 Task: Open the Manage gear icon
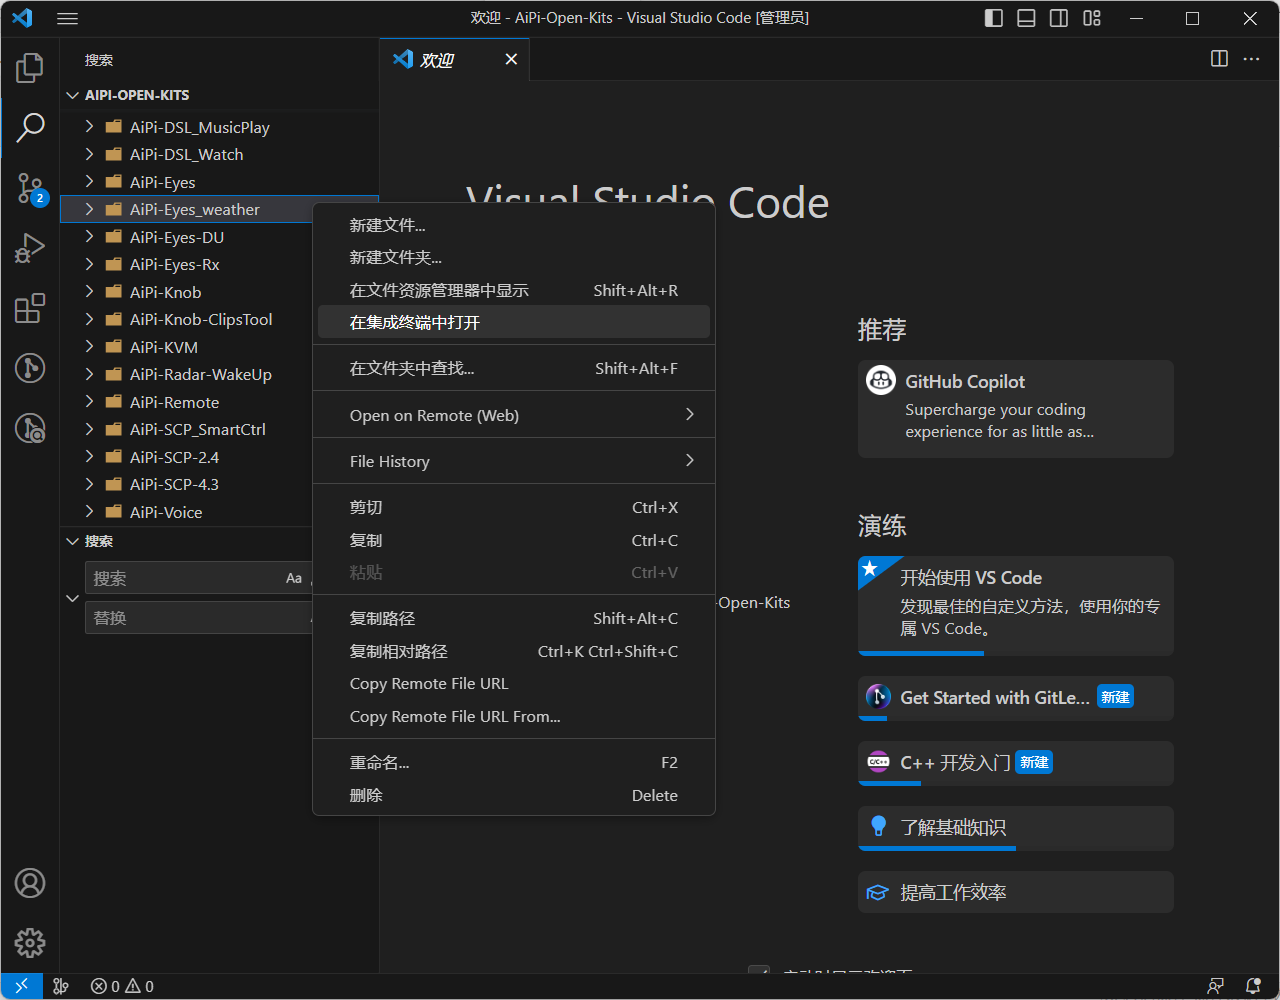[x=30, y=943]
